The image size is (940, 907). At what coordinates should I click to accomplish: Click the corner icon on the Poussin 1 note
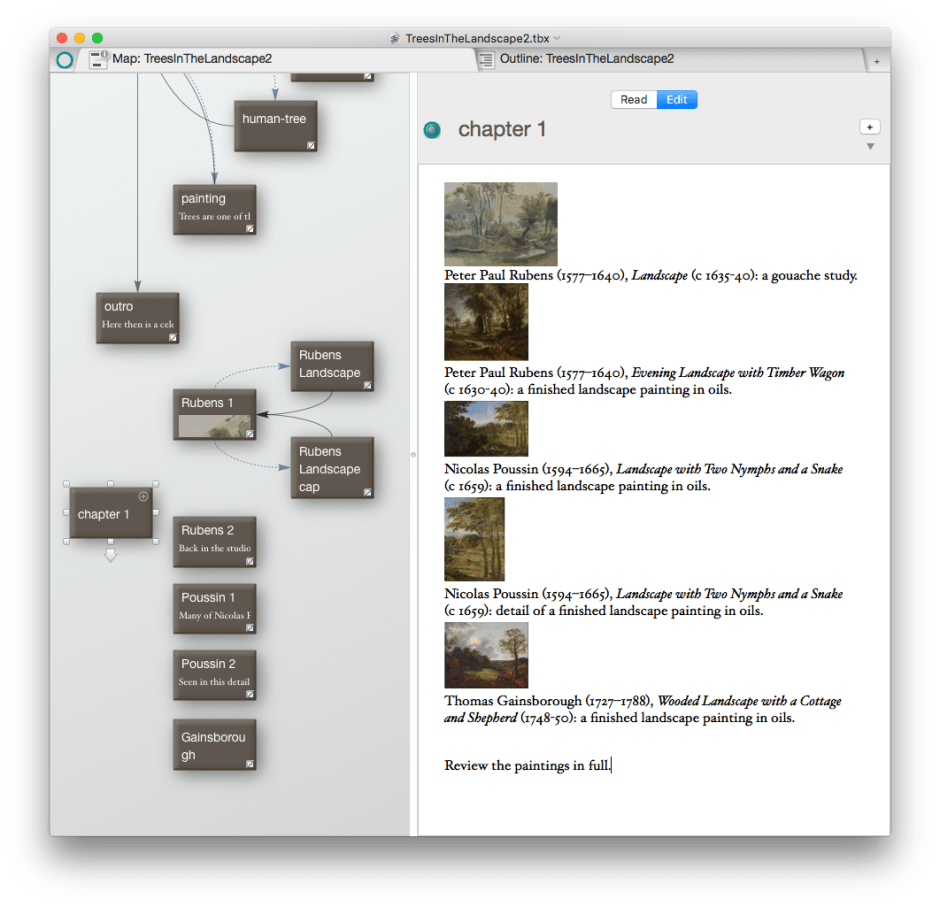(x=250, y=627)
